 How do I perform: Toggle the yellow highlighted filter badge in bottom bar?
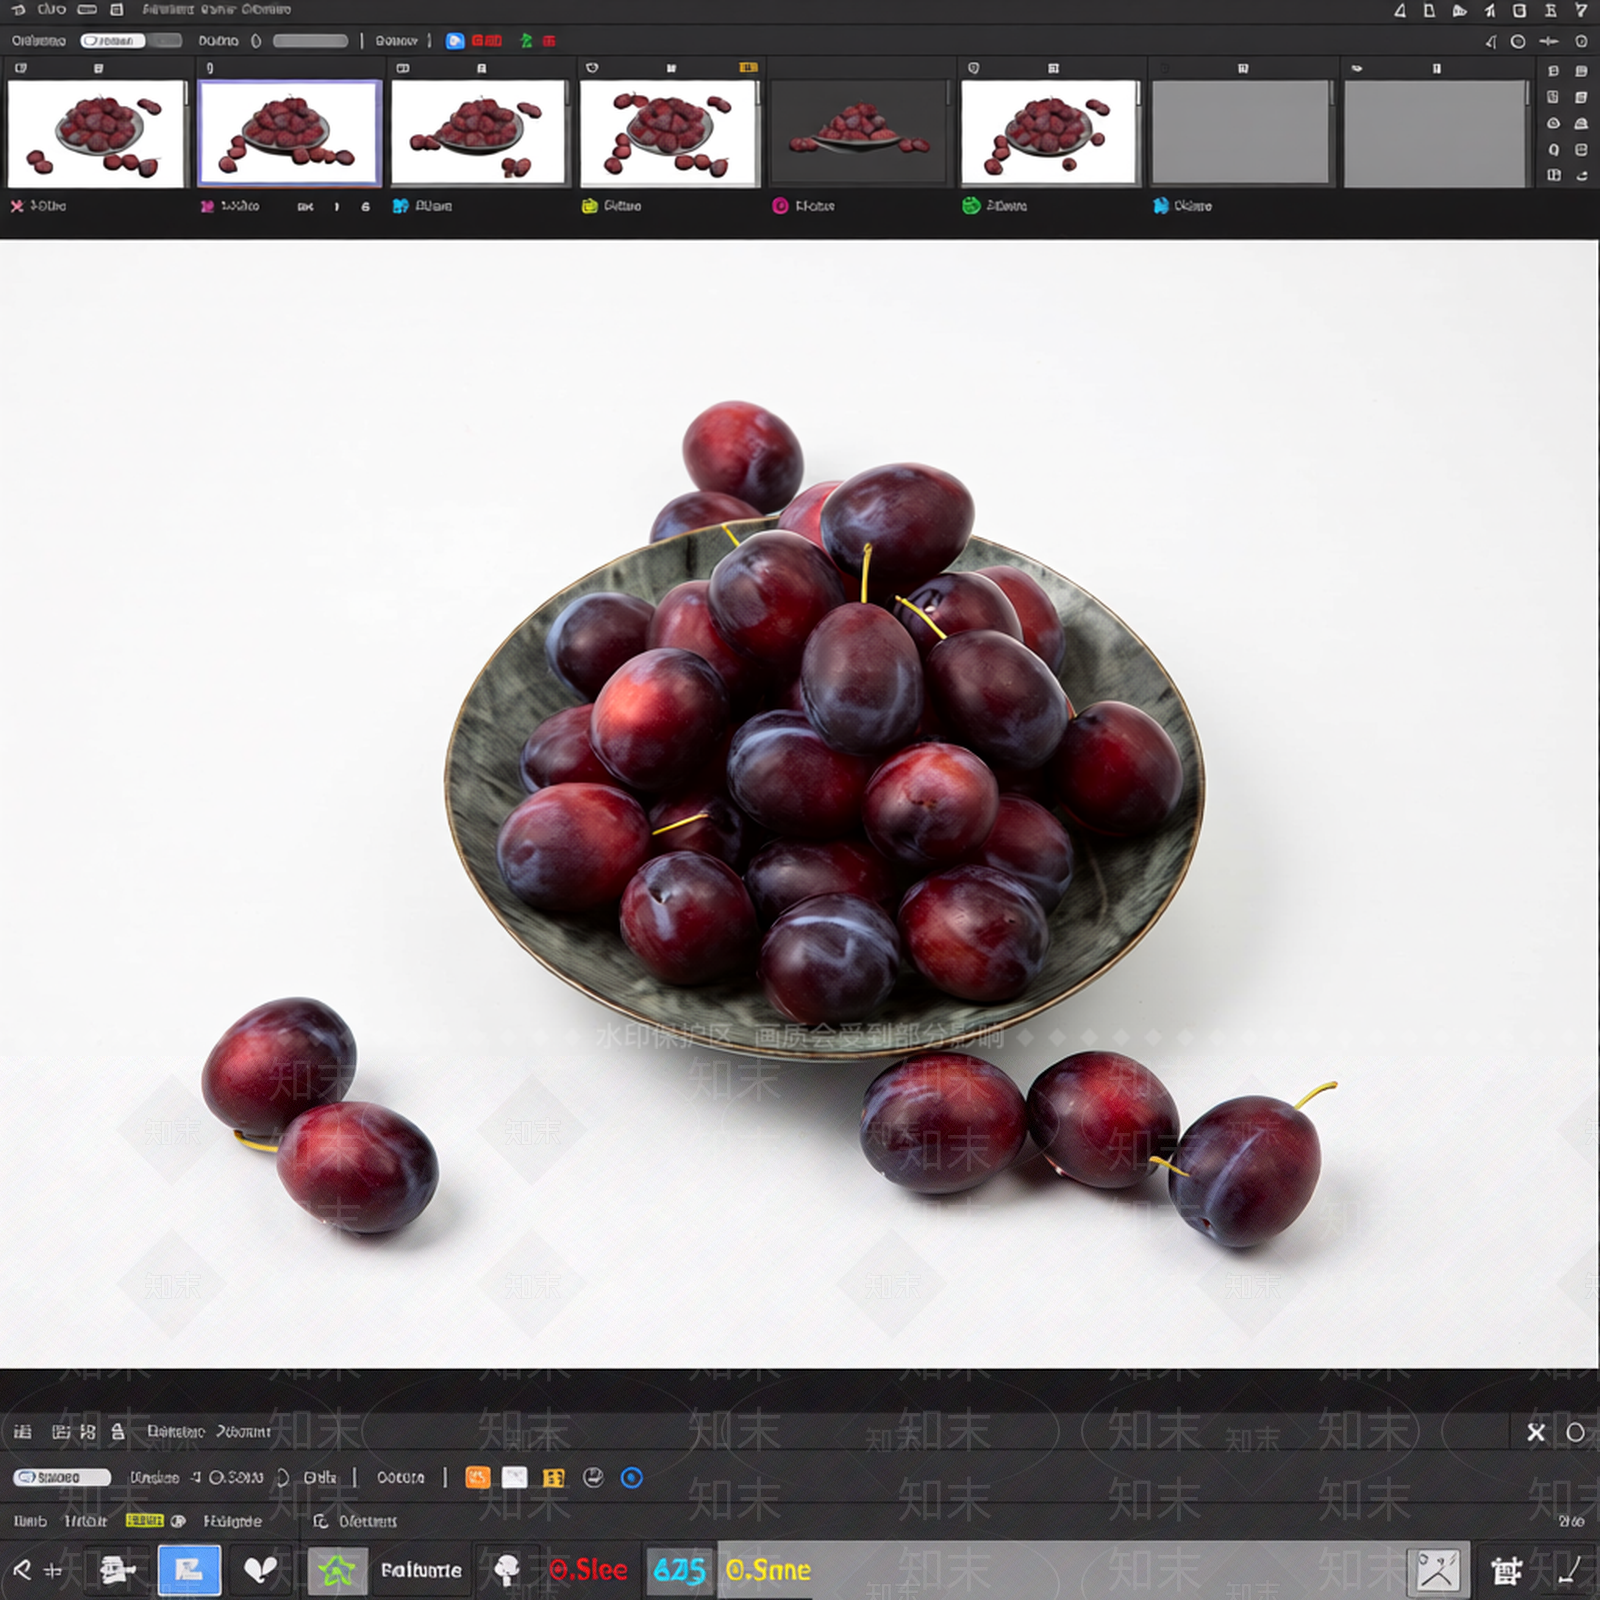(x=146, y=1521)
